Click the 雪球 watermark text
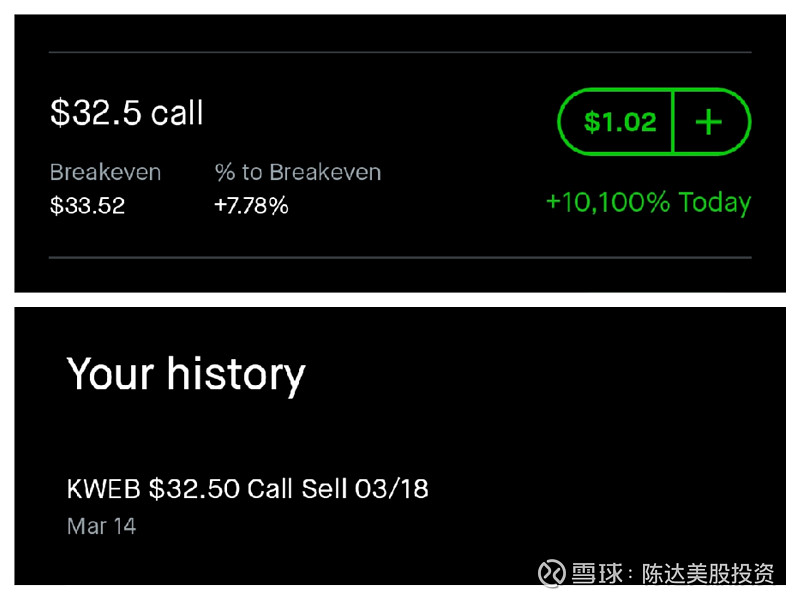 click(597, 573)
